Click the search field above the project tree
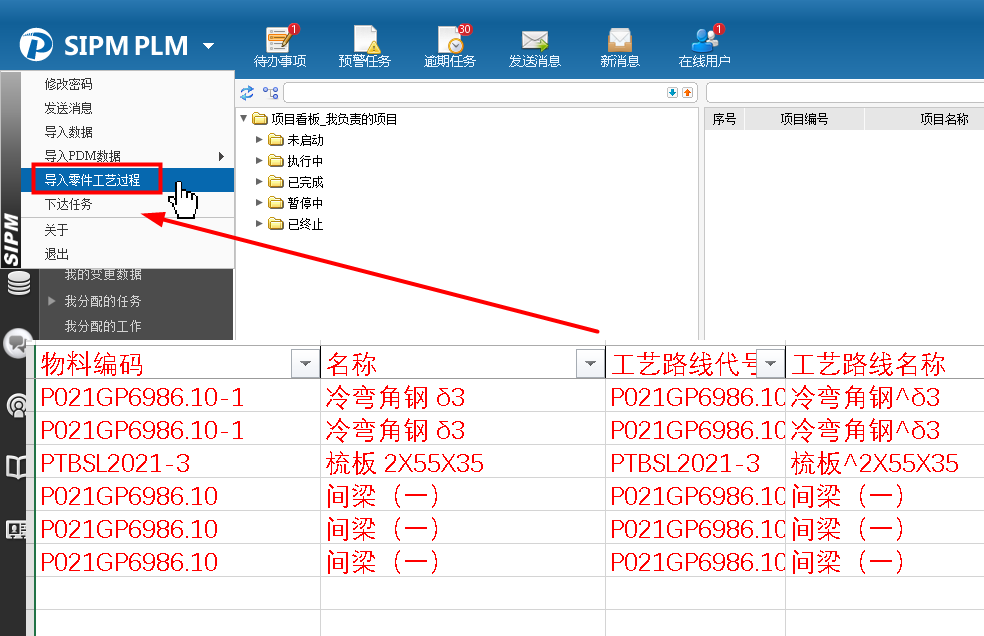 click(x=474, y=93)
